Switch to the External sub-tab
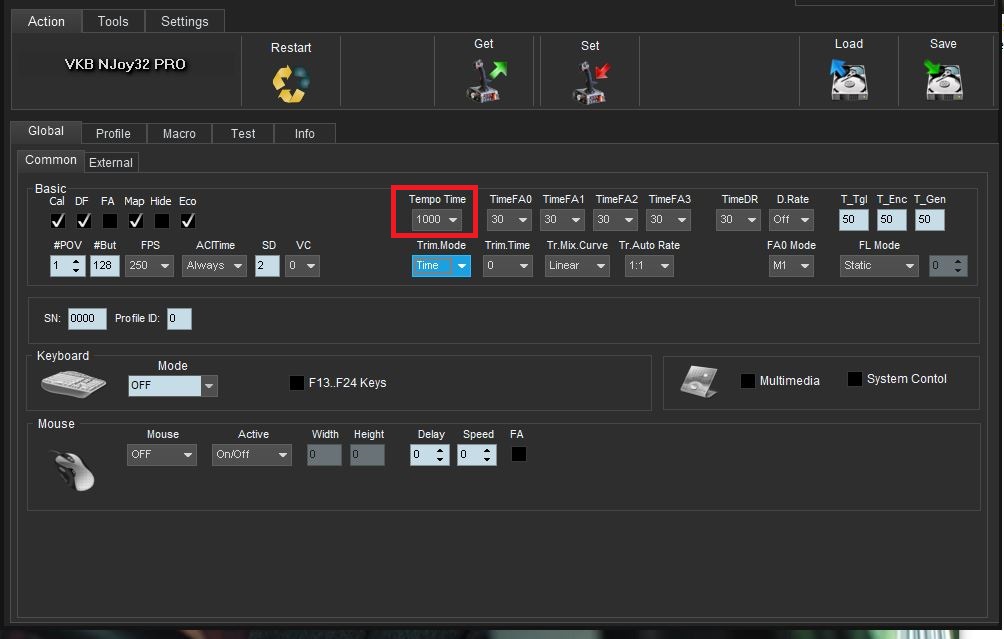Screen dimensions: 1004x639 click(111, 163)
